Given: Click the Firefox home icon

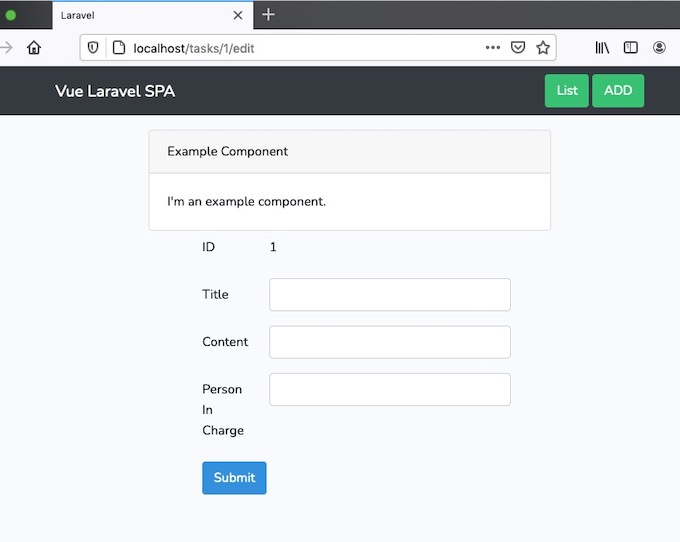Looking at the screenshot, I should click(34, 47).
